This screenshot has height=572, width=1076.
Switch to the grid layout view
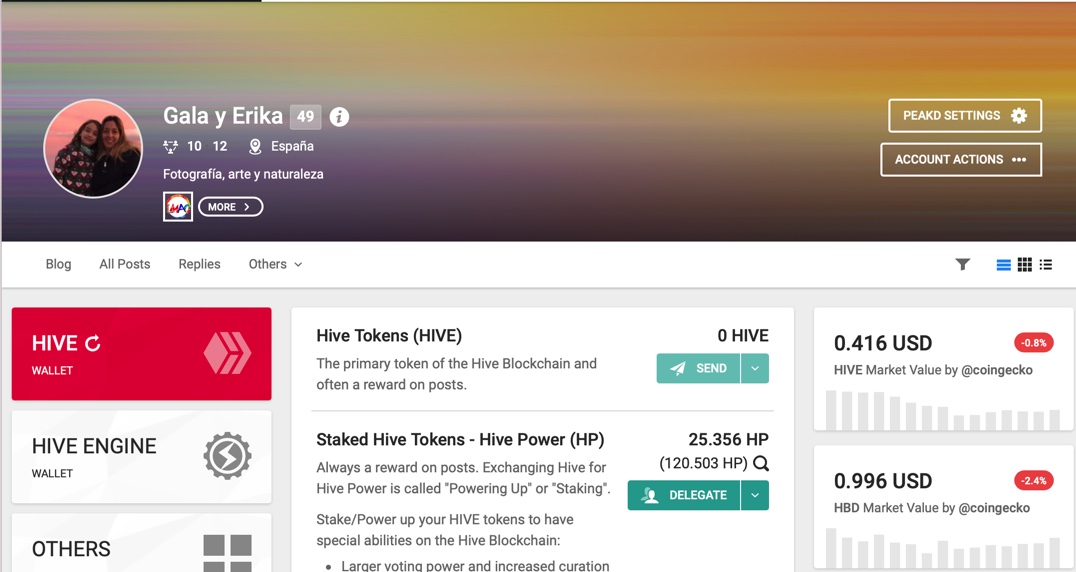(x=1025, y=265)
